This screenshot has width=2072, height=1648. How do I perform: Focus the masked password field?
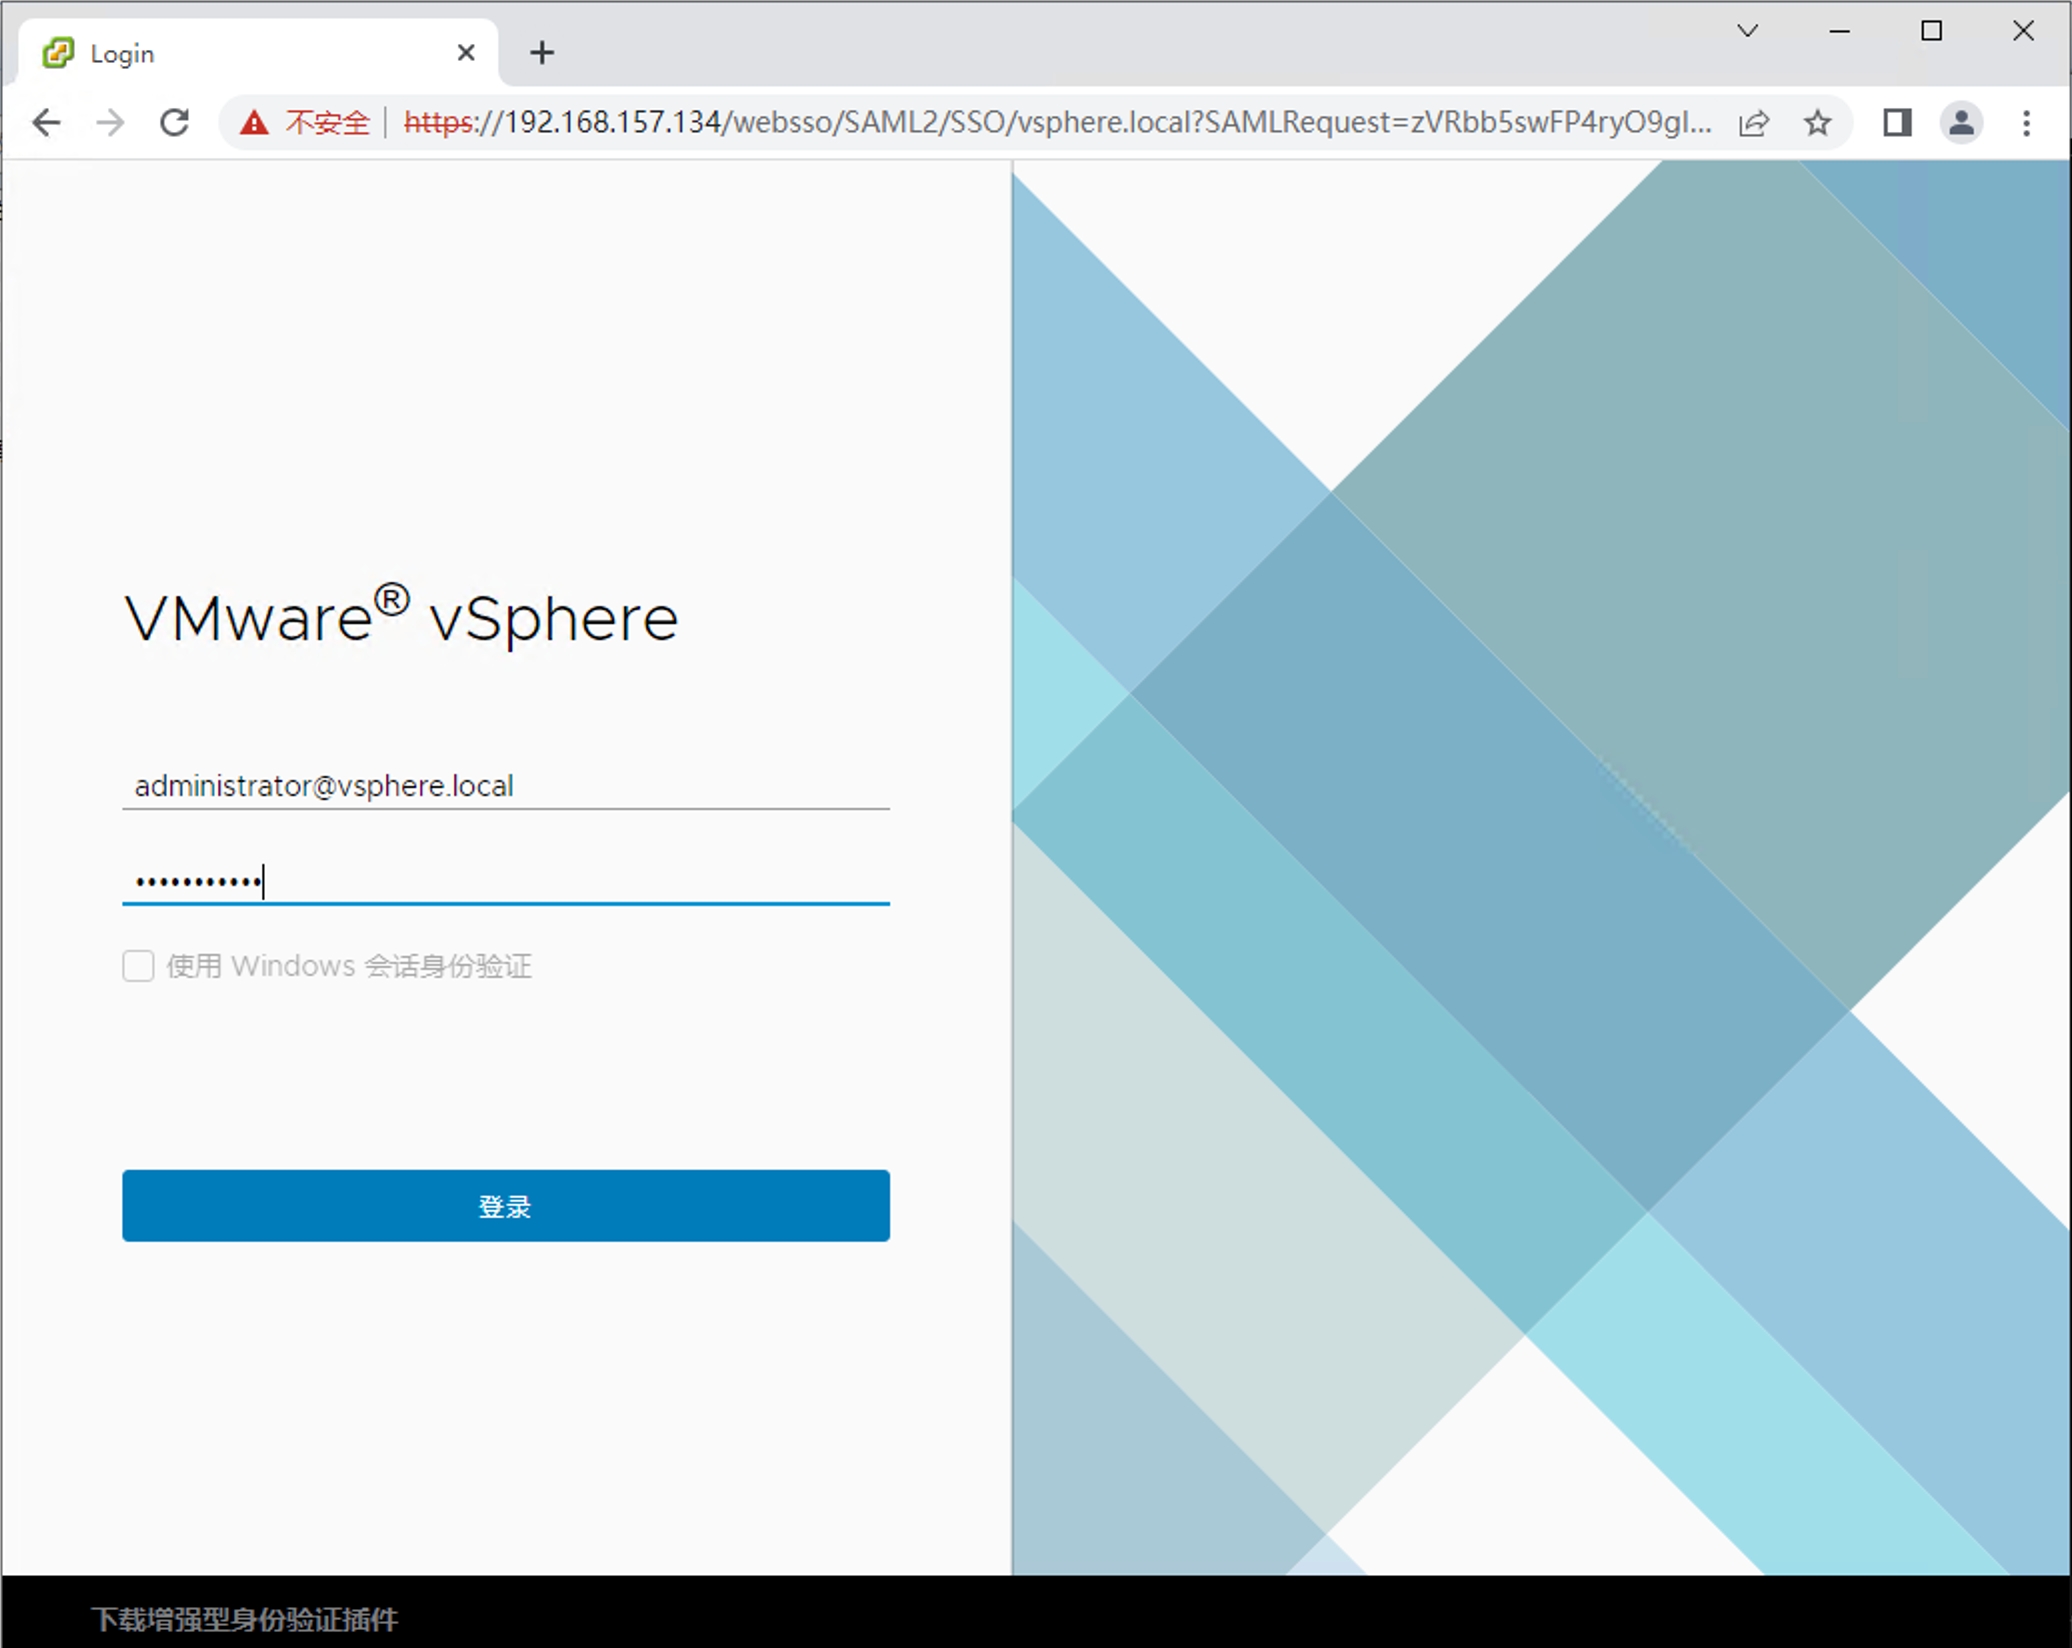coord(505,881)
